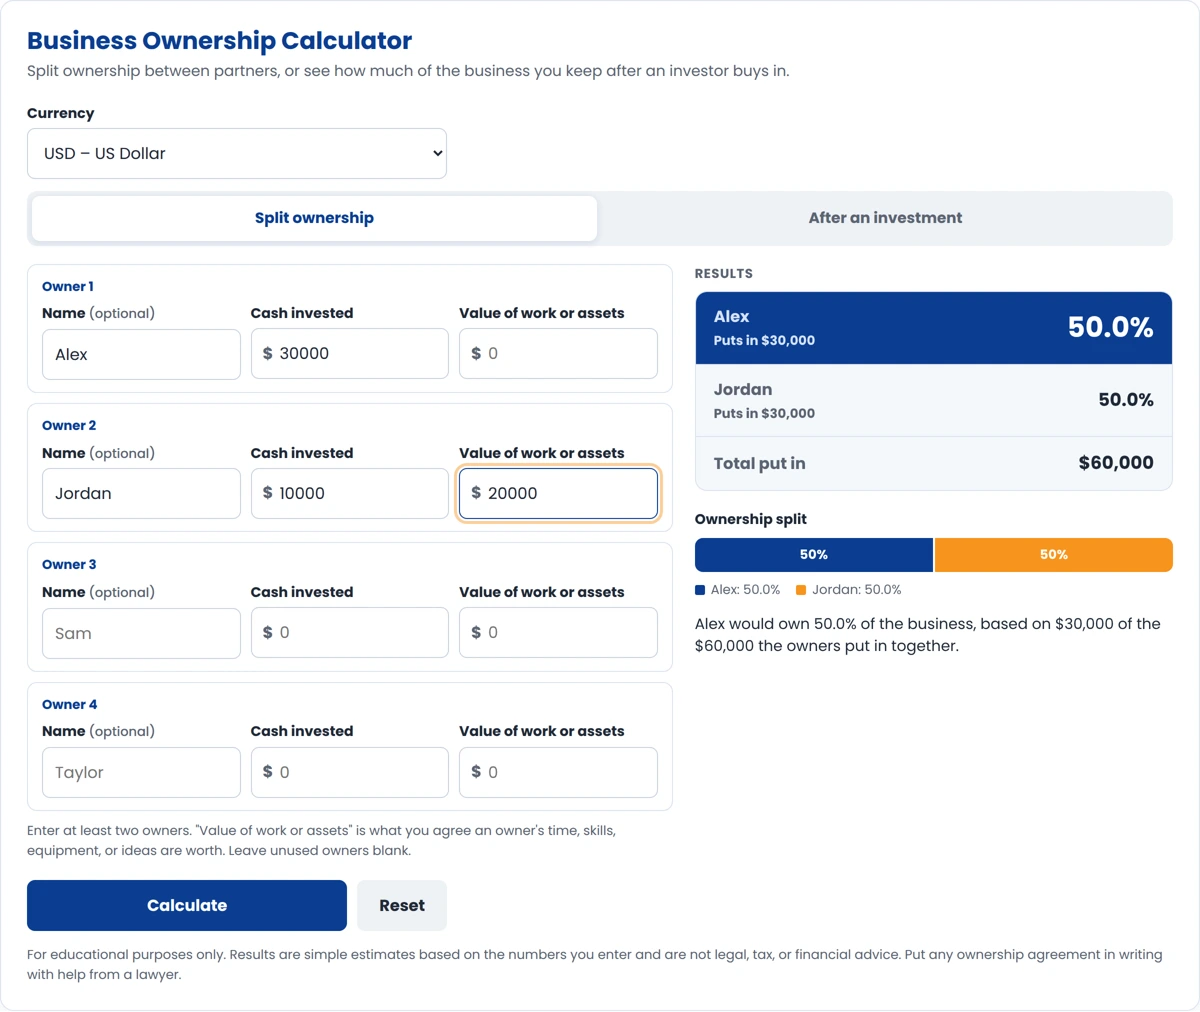The height and width of the screenshot is (1012, 1200).
Task: Click Owner 4 cash invested field
Action: (x=350, y=772)
